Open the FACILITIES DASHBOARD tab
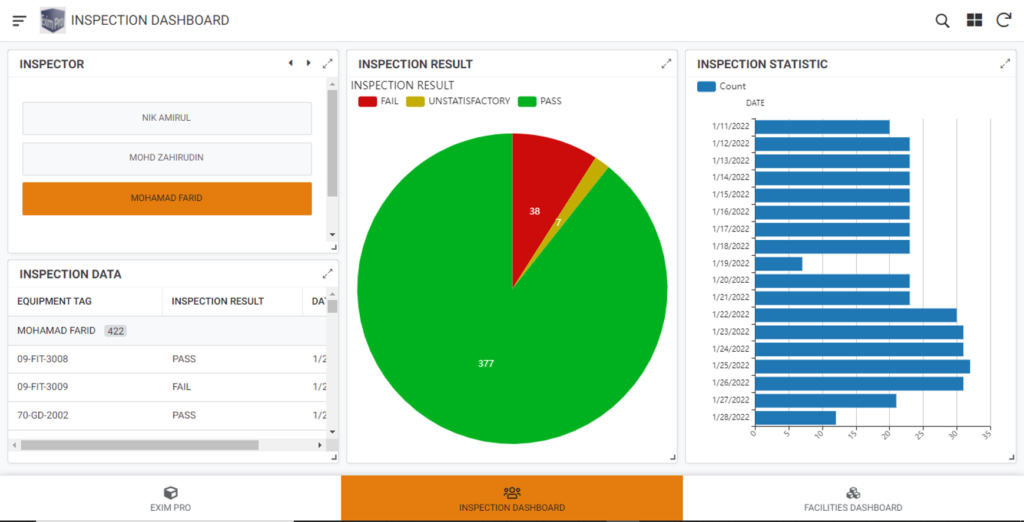This screenshot has height=522, width=1024. click(853, 499)
